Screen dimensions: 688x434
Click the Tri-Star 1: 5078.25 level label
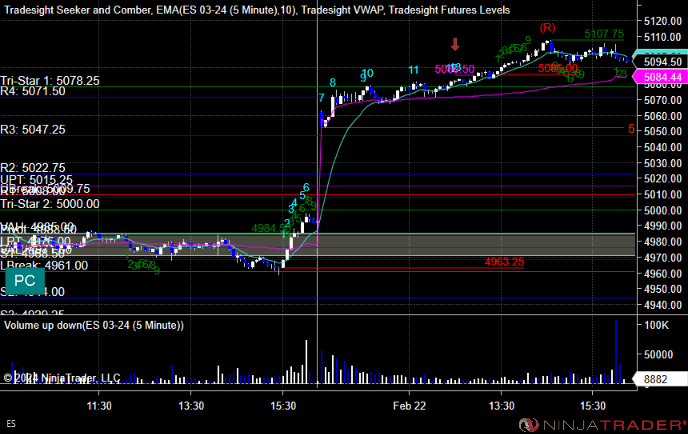[50, 80]
